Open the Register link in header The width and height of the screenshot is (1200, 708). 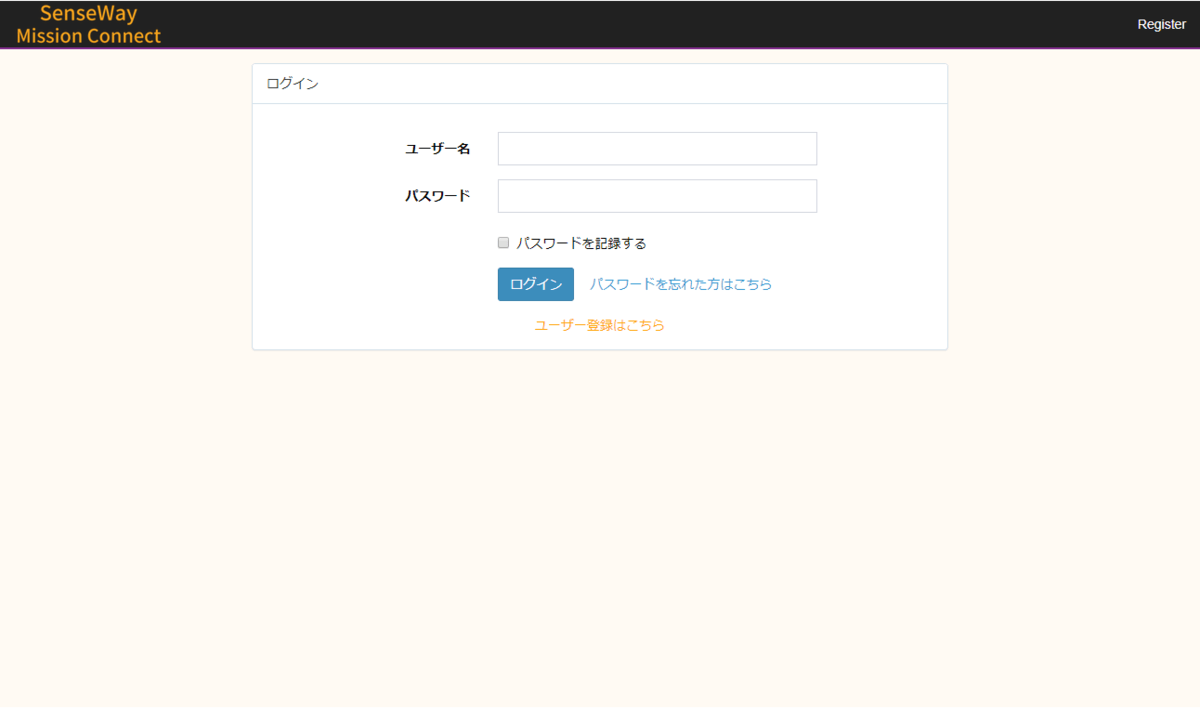coord(1161,24)
